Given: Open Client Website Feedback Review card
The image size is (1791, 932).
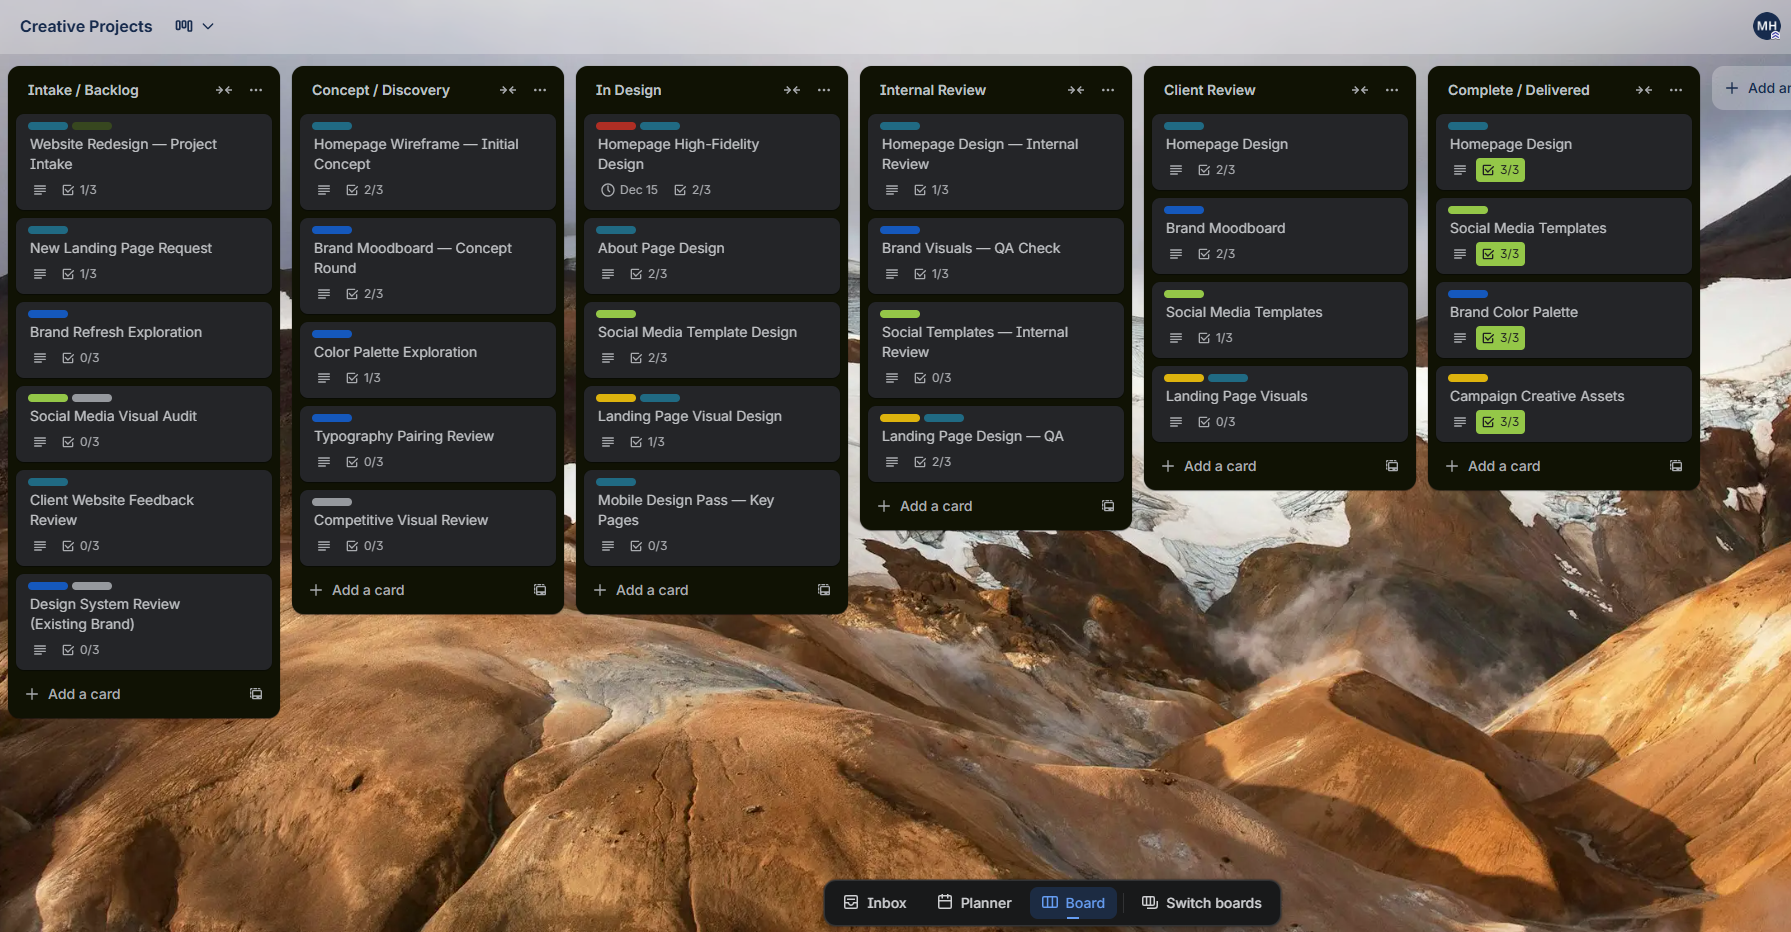Looking at the screenshot, I should click(144, 518).
